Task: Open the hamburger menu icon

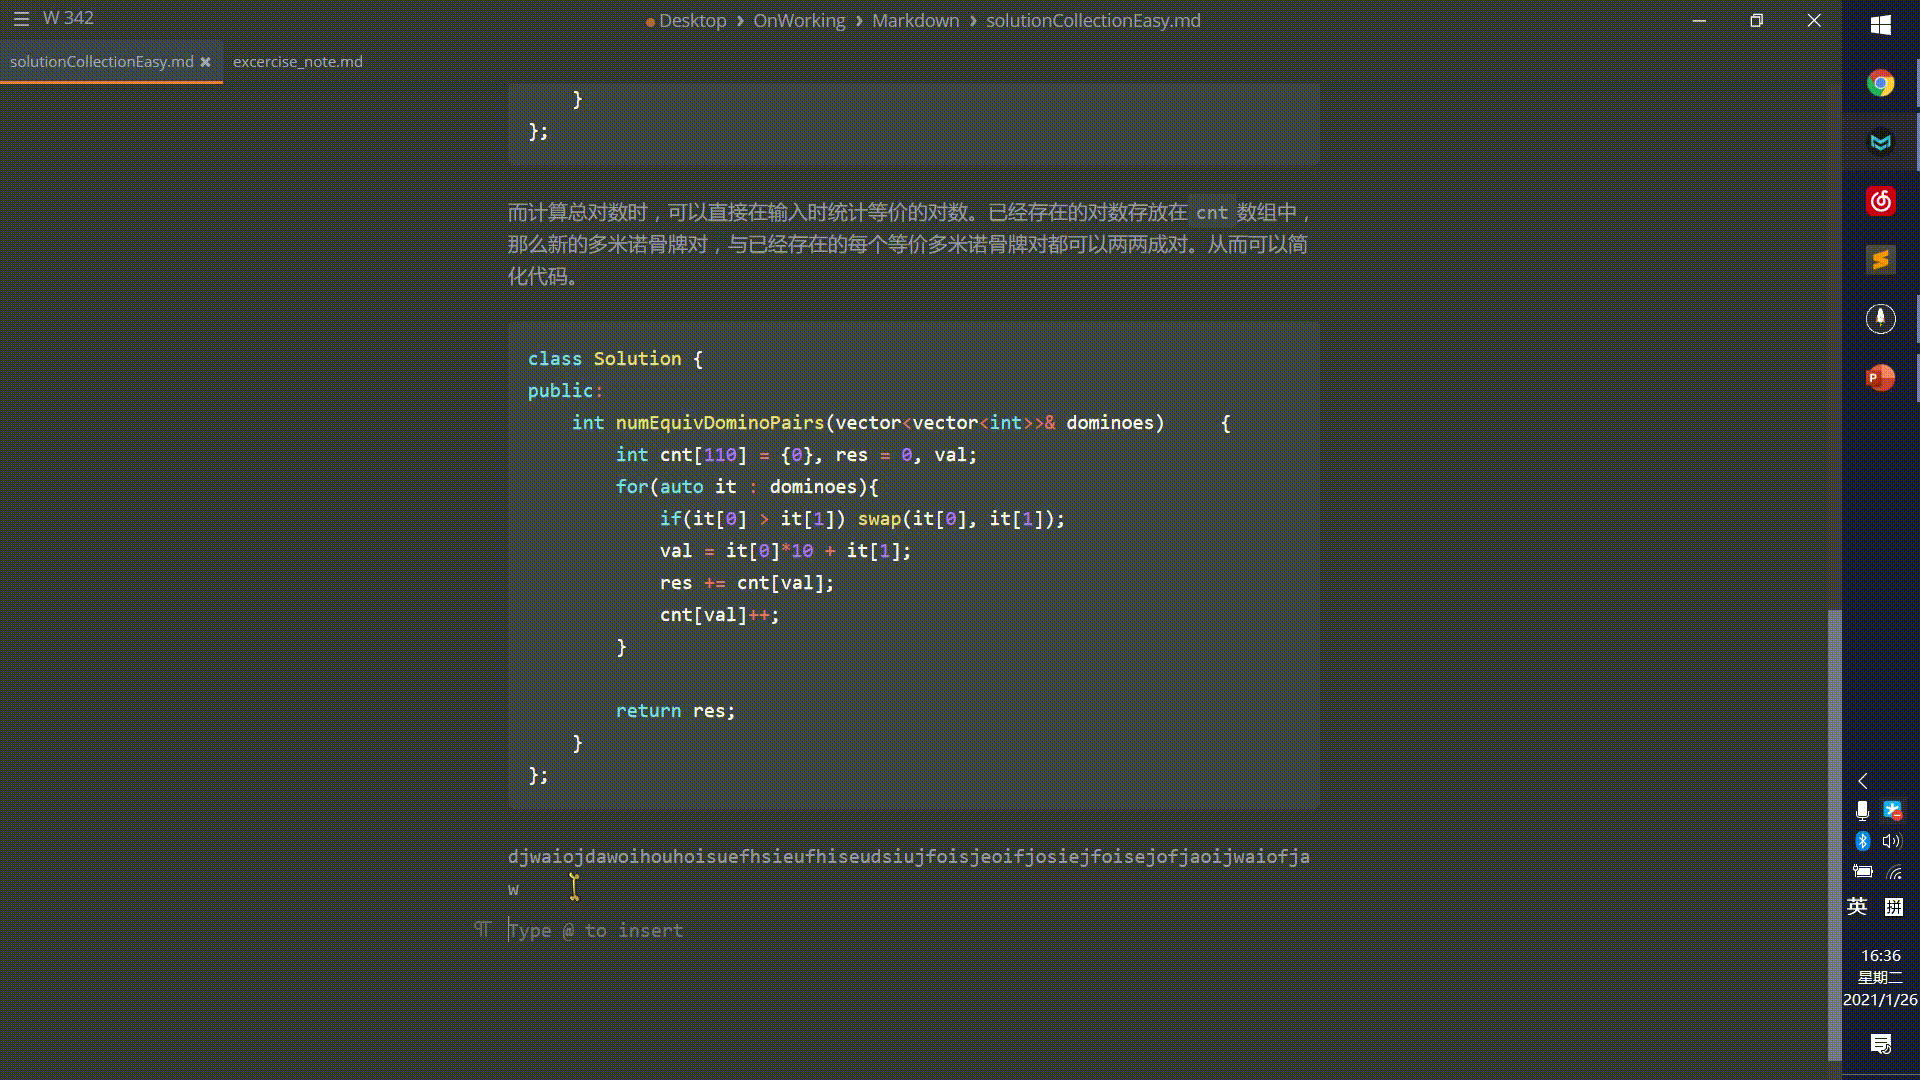Action: (21, 19)
